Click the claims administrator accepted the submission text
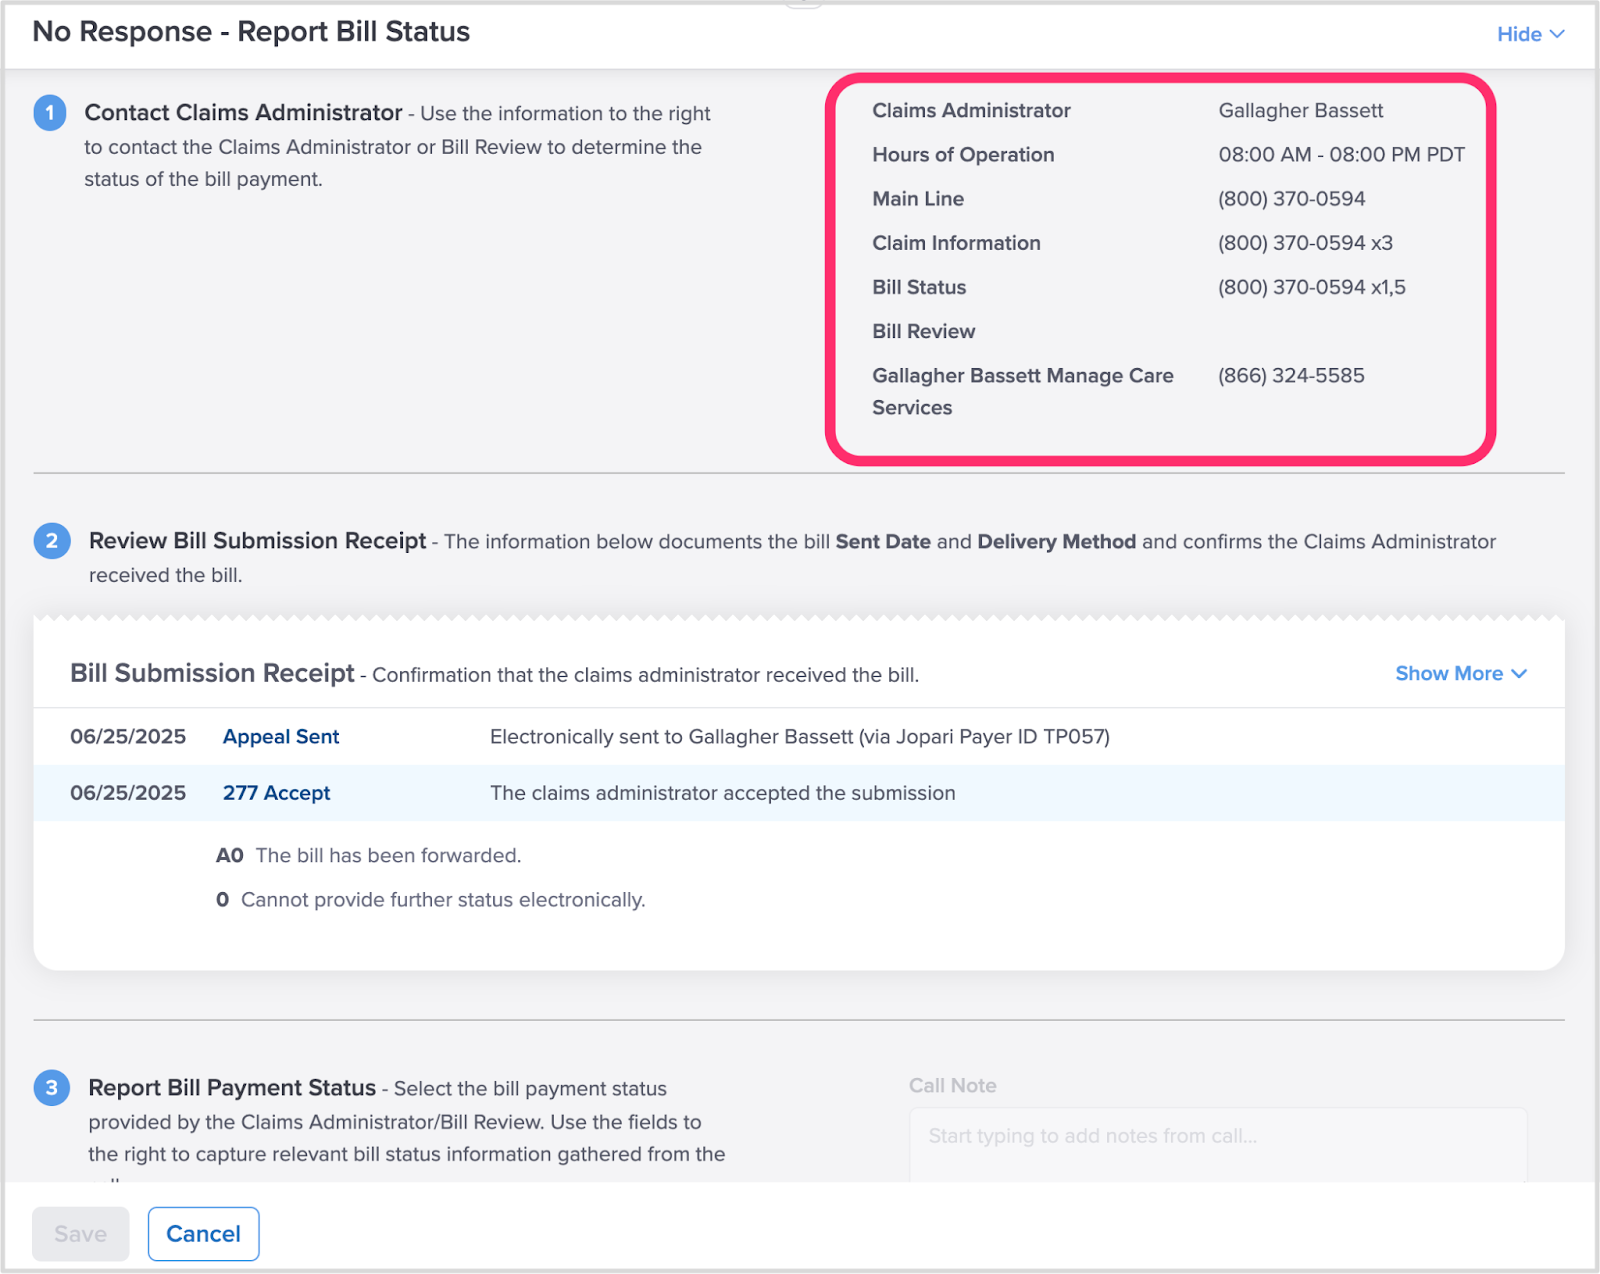 (723, 793)
